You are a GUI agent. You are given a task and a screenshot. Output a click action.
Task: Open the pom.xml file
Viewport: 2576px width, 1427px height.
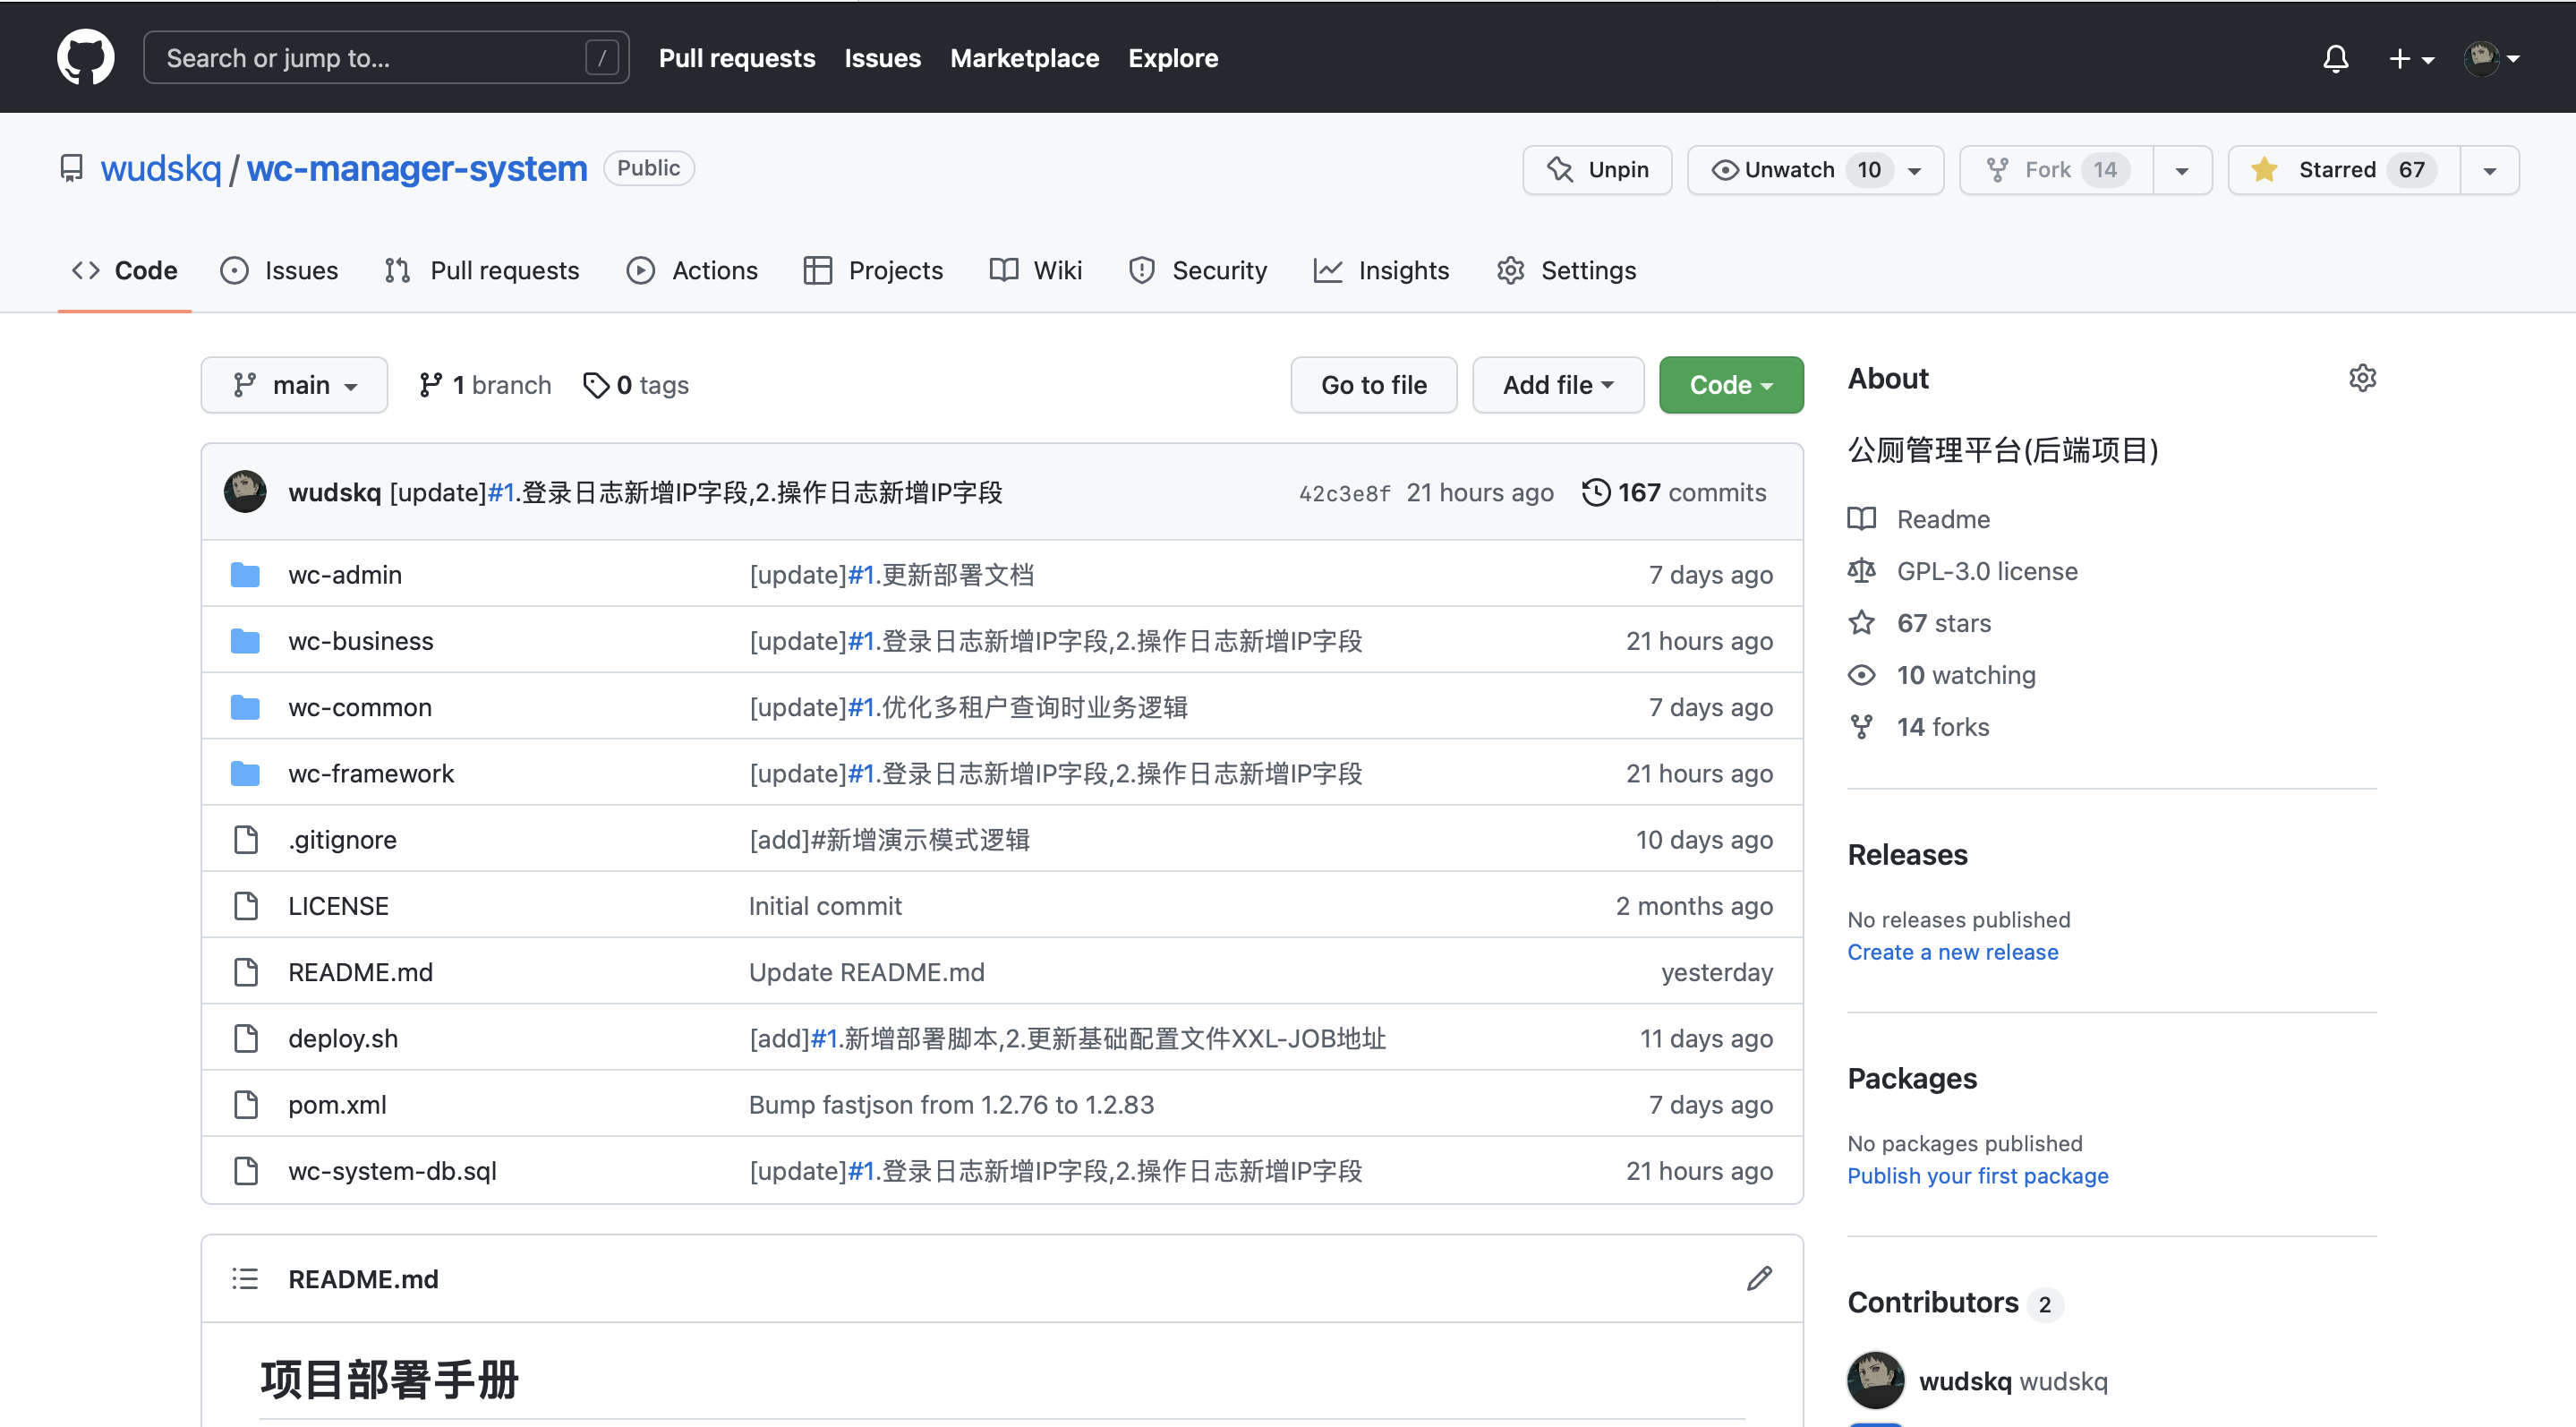(x=337, y=1105)
